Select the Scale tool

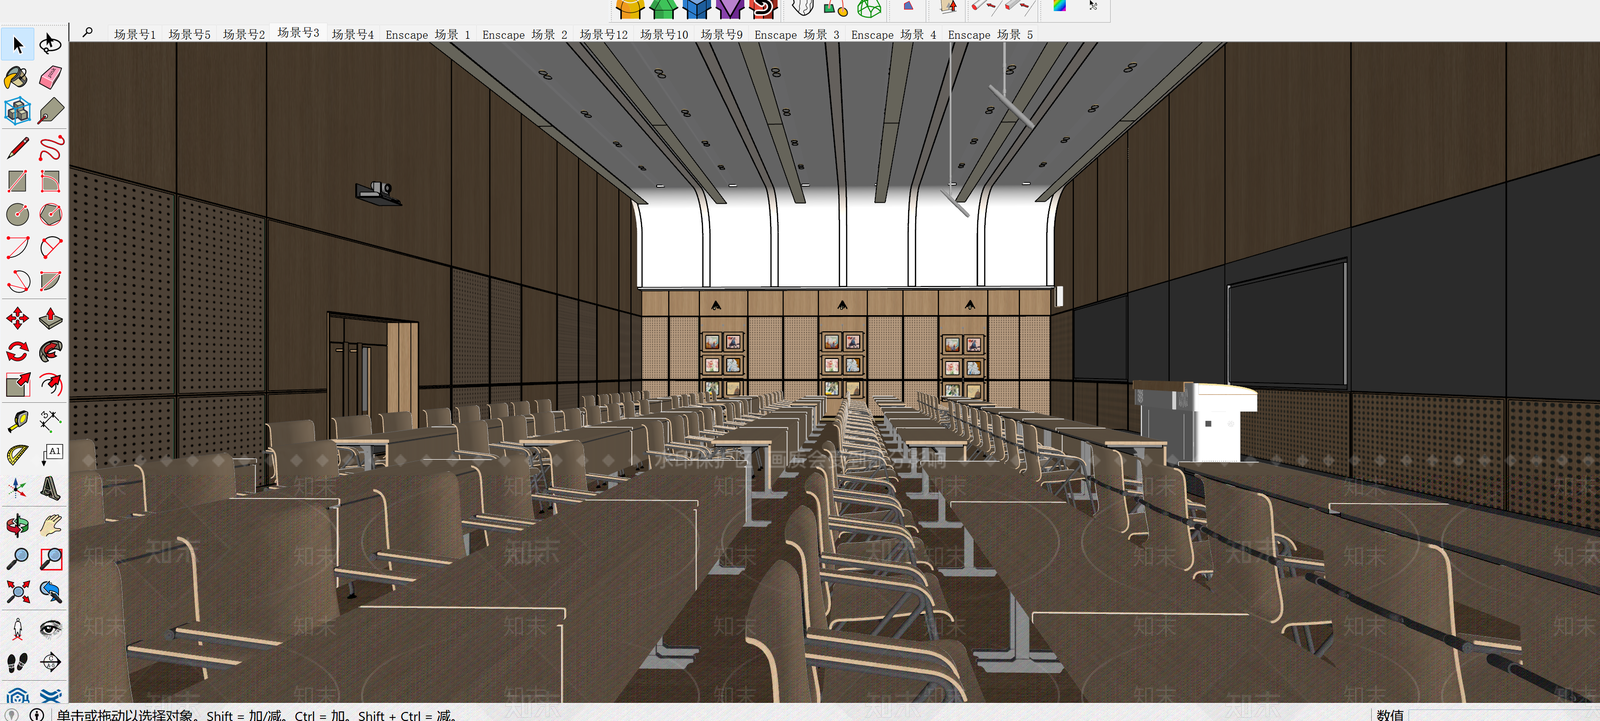[x=17, y=385]
